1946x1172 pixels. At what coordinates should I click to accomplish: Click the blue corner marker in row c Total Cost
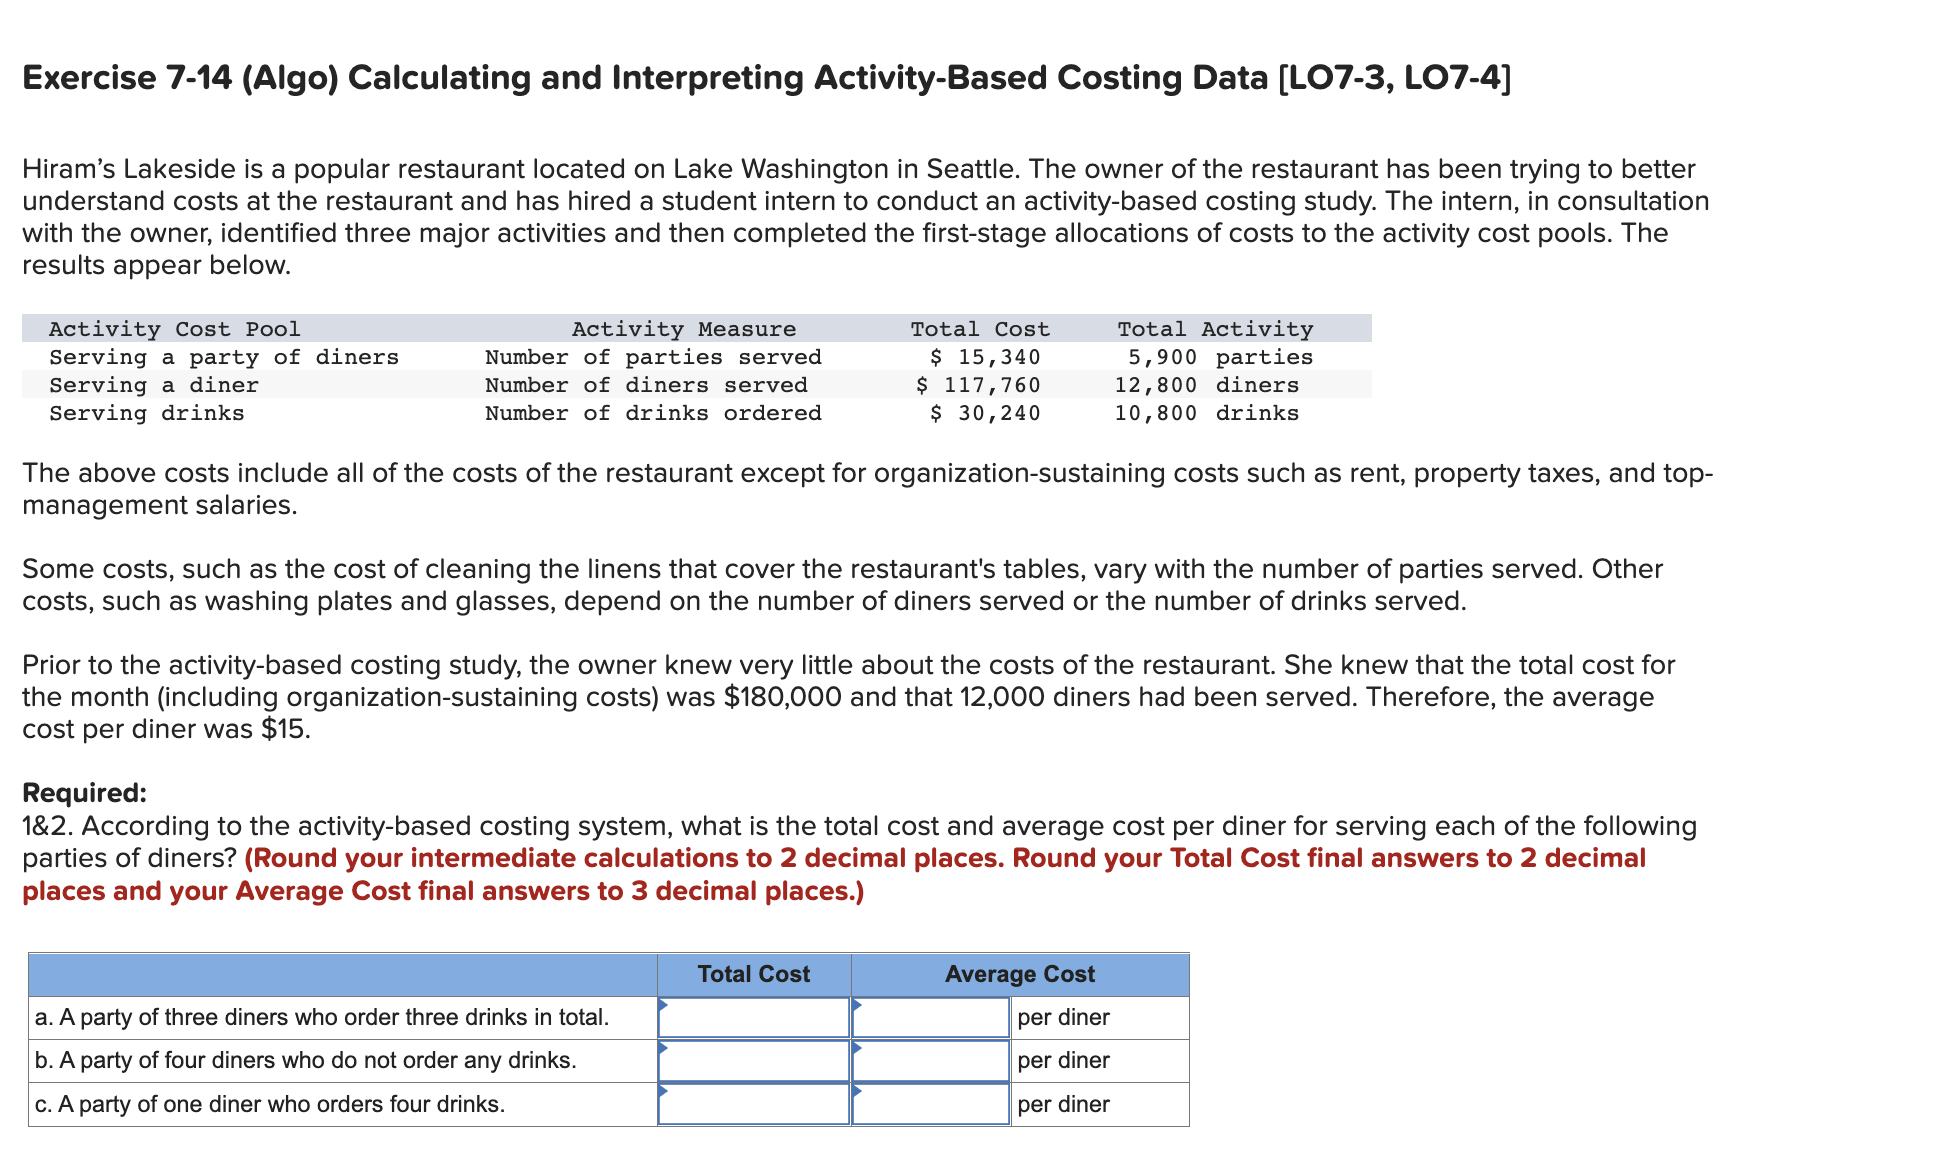click(x=664, y=1092)
